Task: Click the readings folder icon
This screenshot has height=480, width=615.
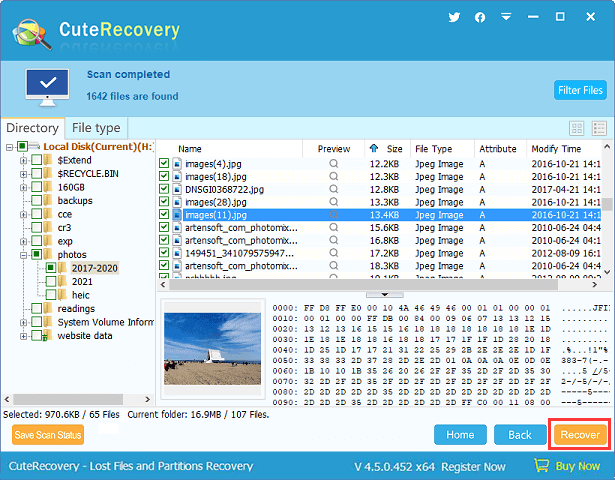Action: (48, 308)
